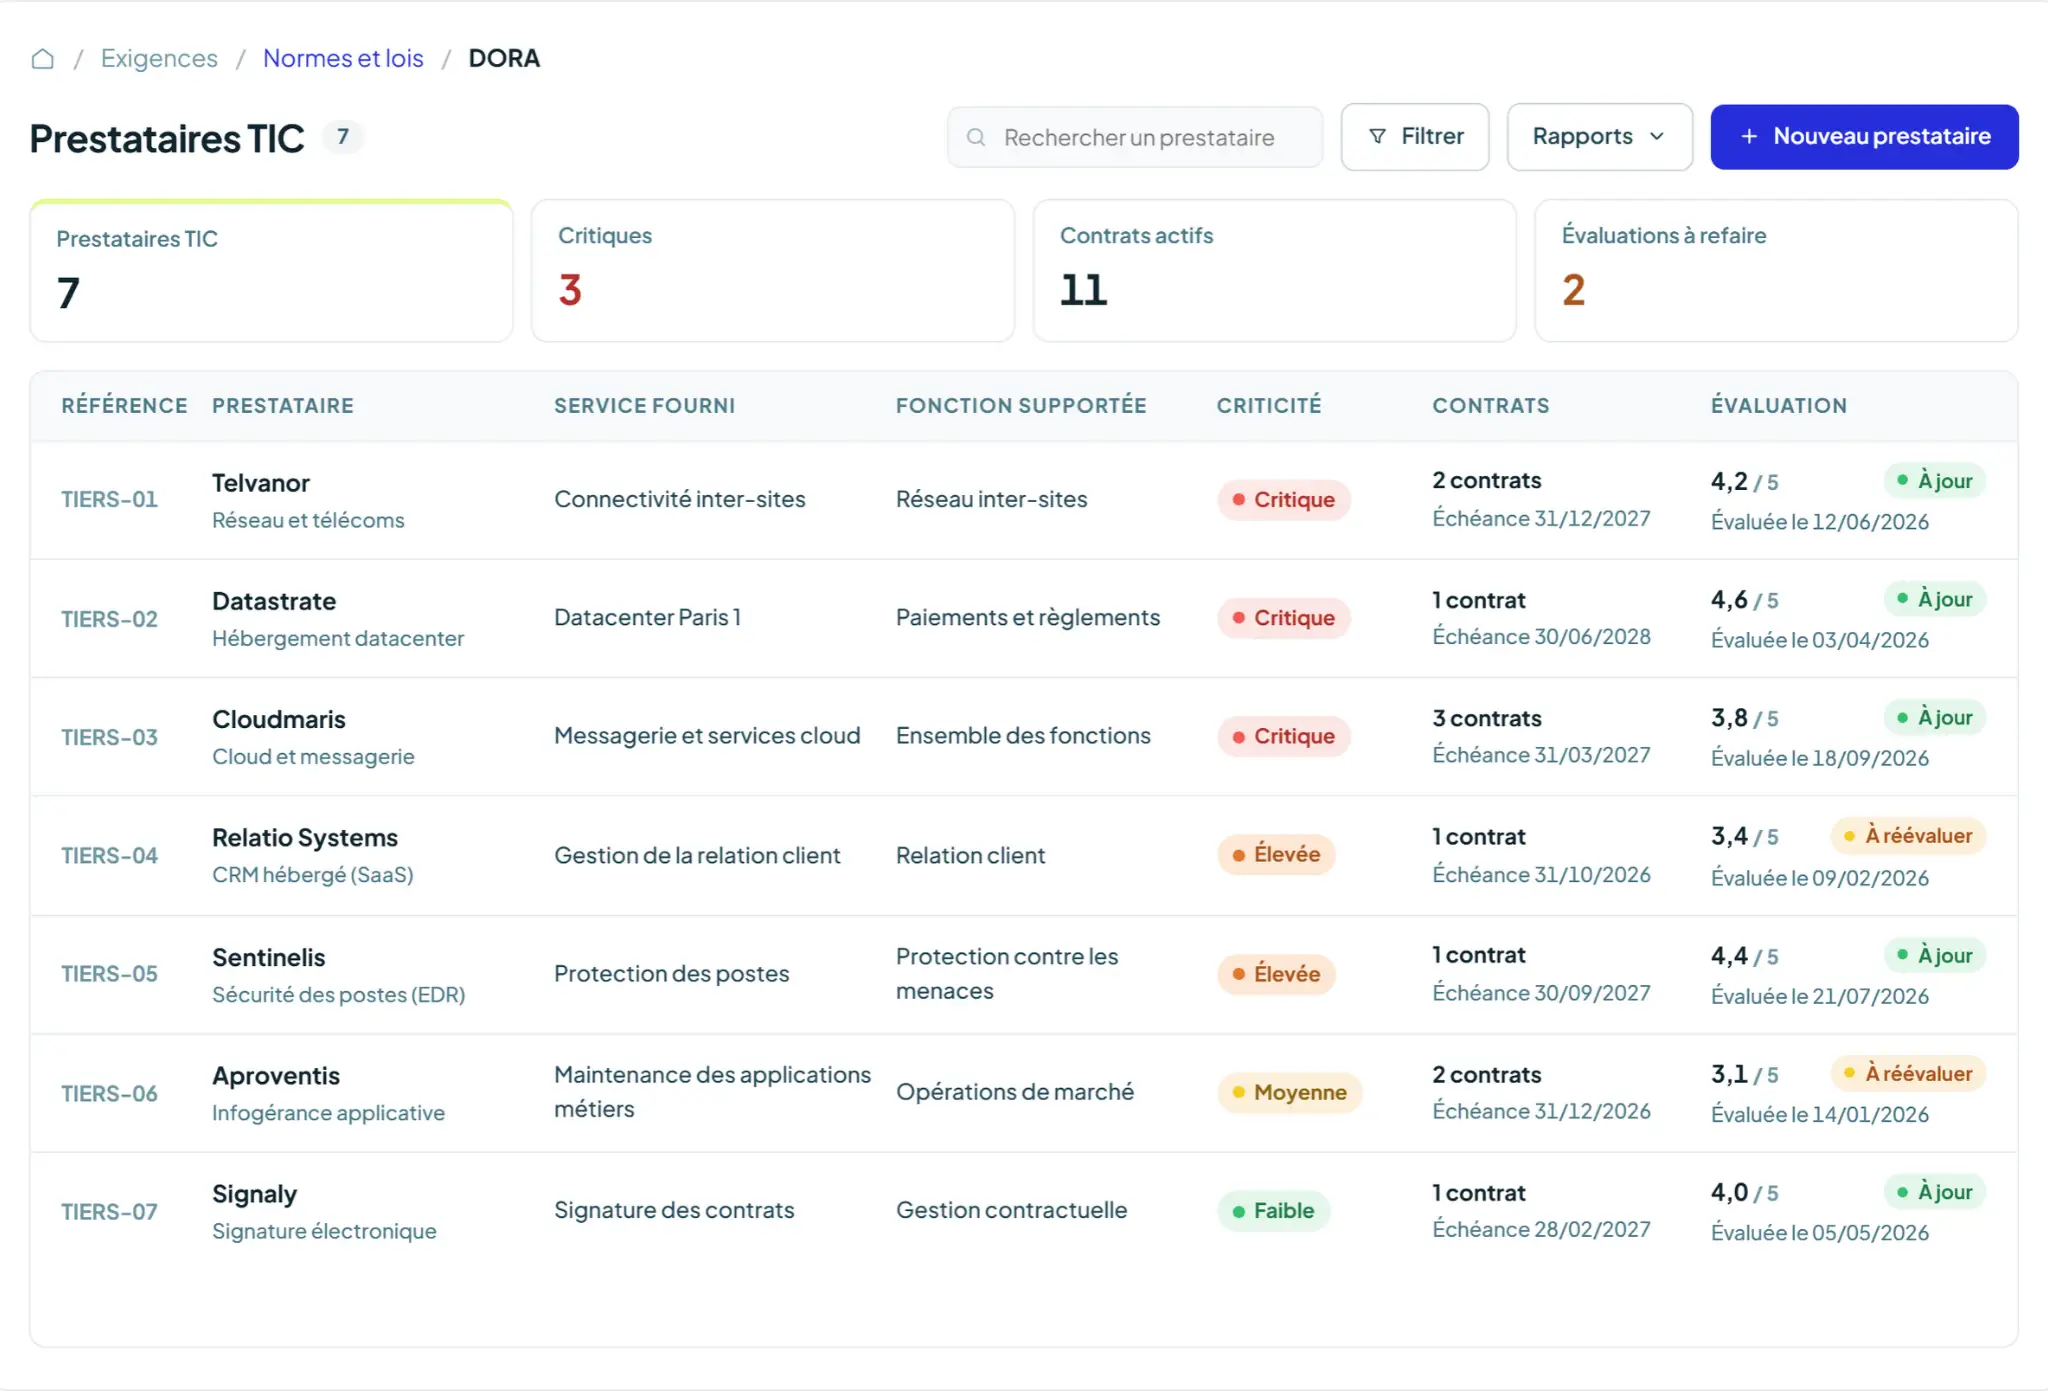Click Critique badge in Telvanor row
Image resolution: width=2048 pixels, height=1391 pixels.
tap(1284, 500)
